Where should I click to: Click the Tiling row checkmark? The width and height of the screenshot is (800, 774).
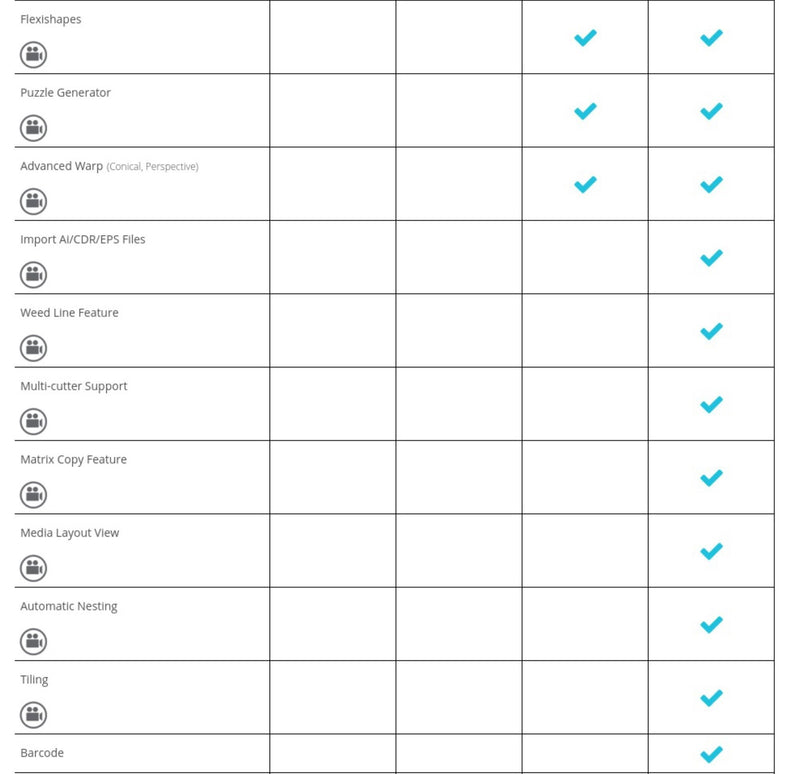click(711, 697)
